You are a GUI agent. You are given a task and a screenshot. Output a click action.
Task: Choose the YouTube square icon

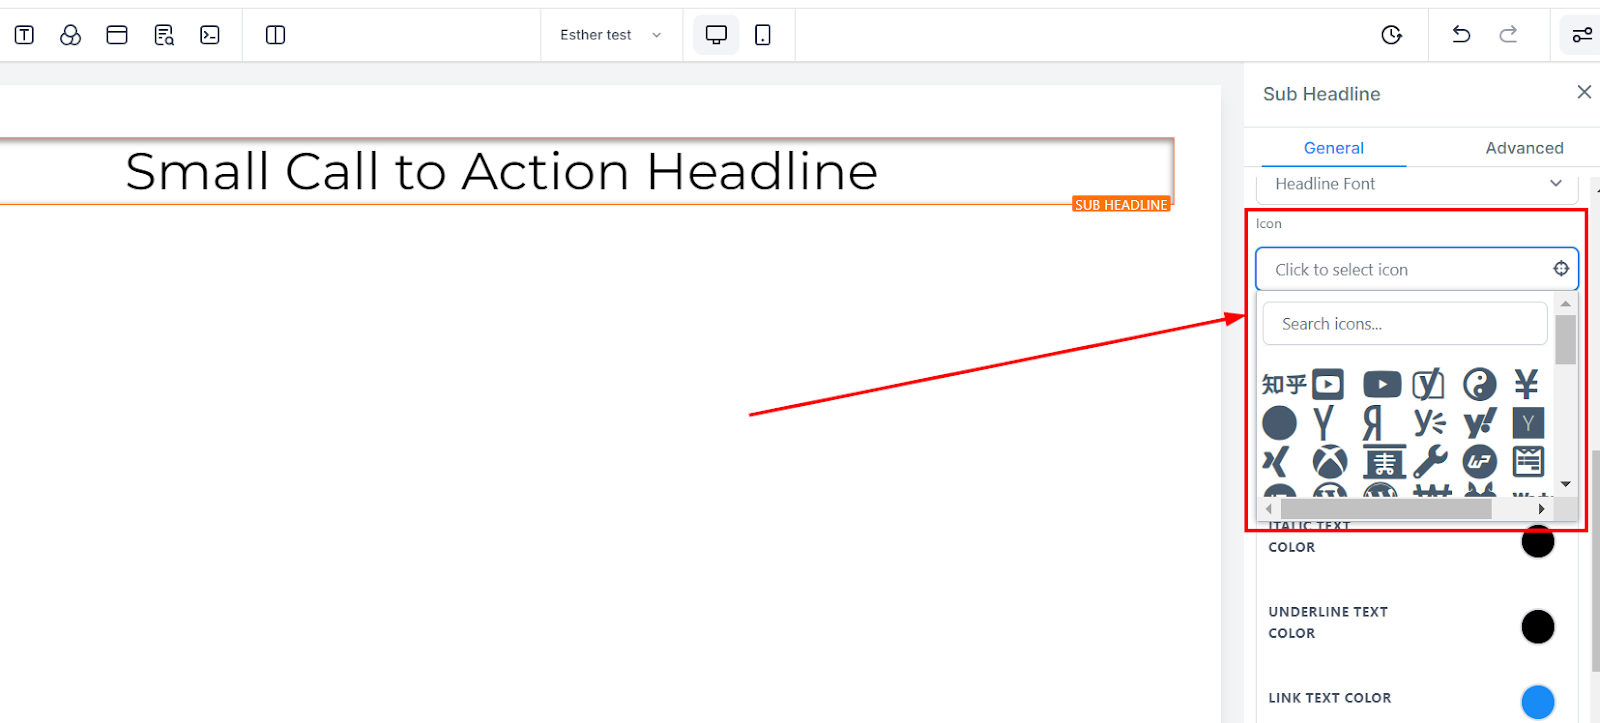pos(1328,384)
